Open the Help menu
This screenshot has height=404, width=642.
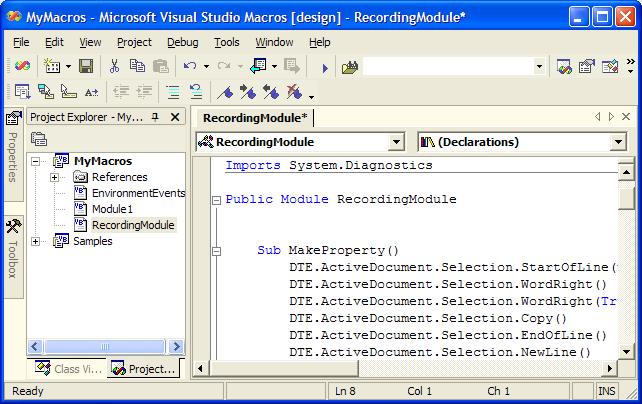pos(319,42)
